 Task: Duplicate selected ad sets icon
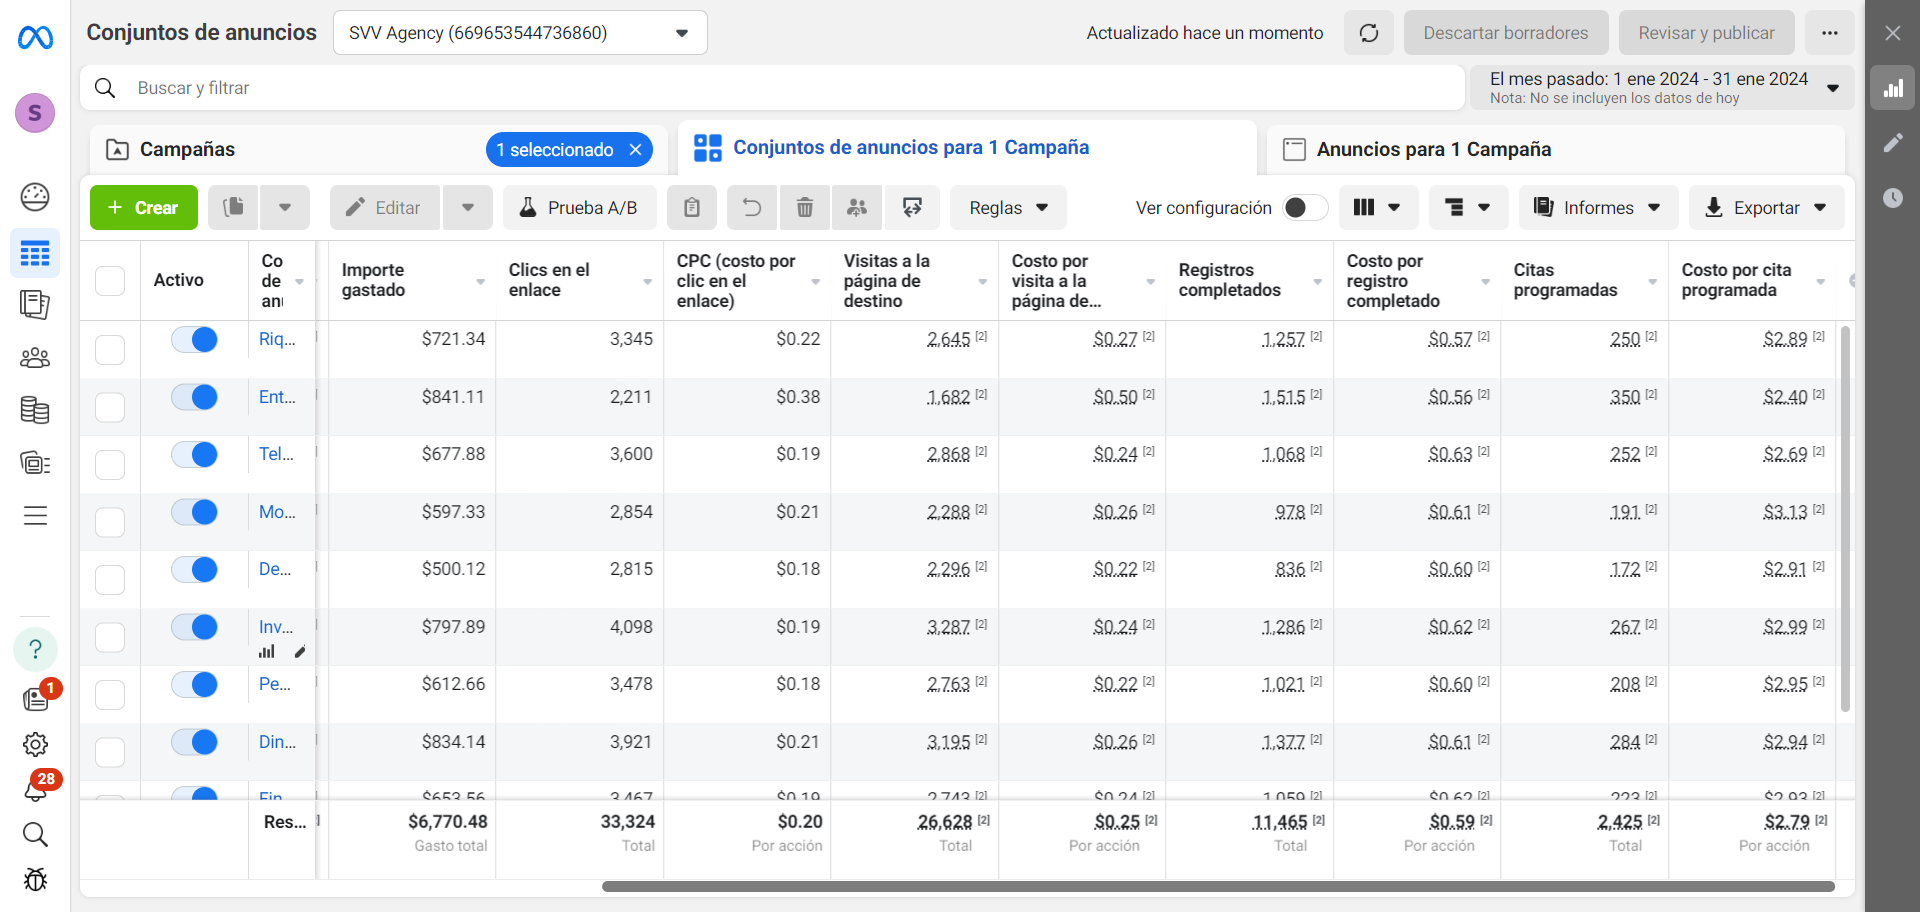[x=234, y=208]
